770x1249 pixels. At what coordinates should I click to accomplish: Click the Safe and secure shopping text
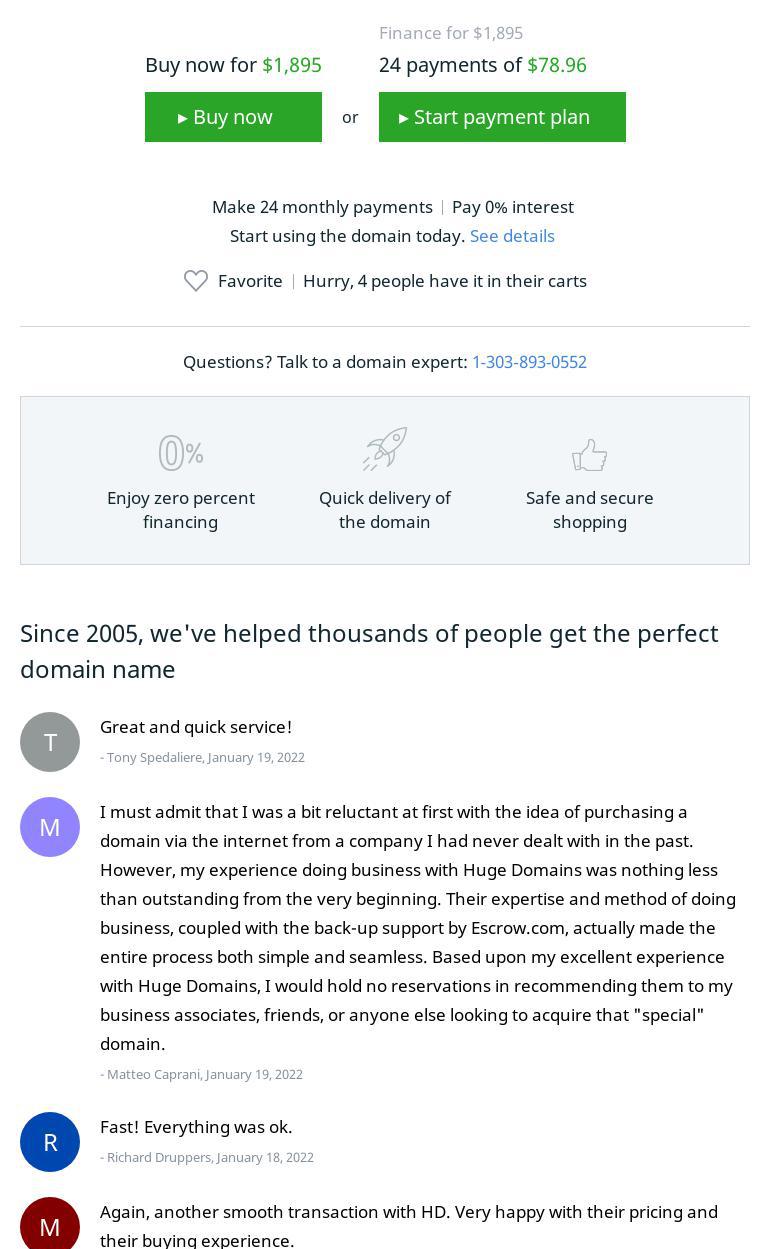point(590,510)
